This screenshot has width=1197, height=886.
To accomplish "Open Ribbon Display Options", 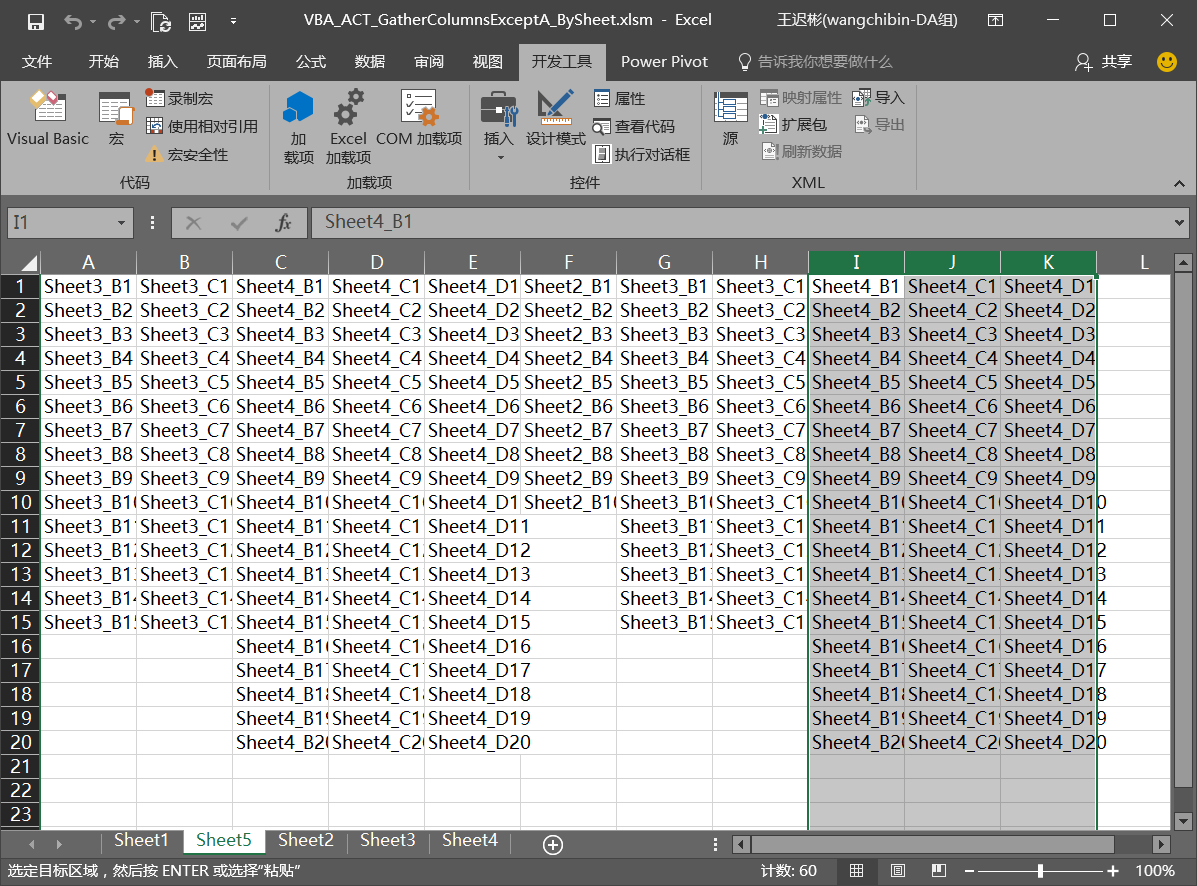I will click(x=995, y=21).
